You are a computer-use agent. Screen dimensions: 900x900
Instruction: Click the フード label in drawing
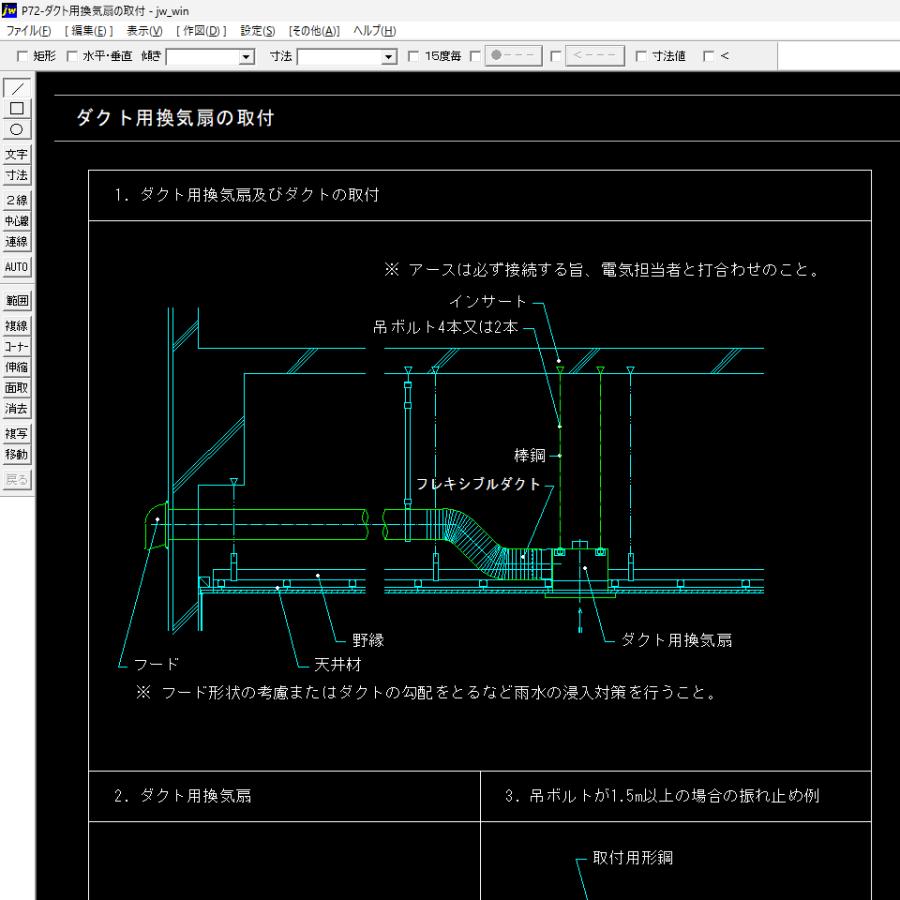156,665
